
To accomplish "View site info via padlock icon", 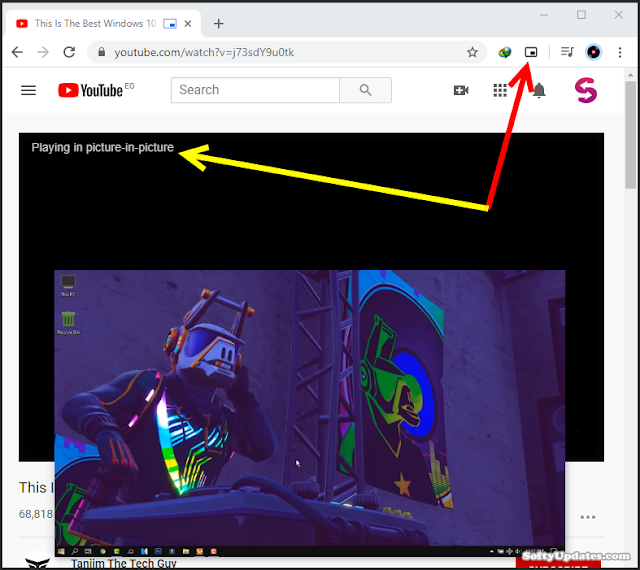I will pos(102,52).
